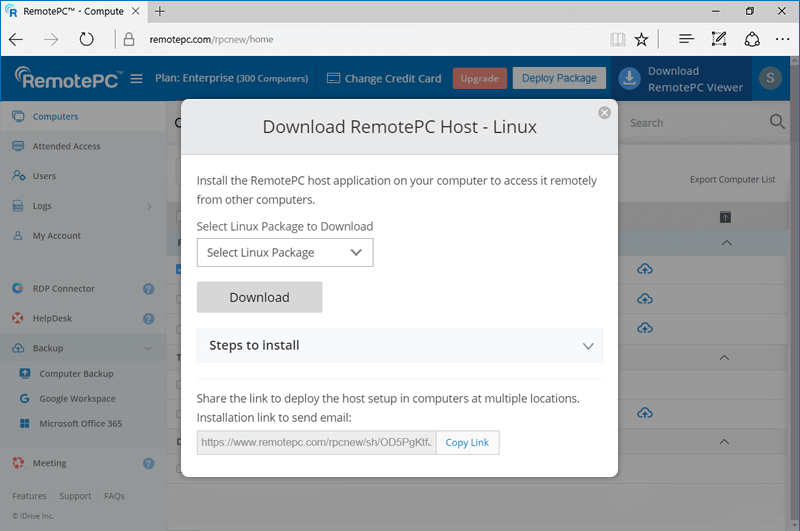This screenshot has width=800, height=531.
Task: Open Users in the sidebar
Action: point(44,176)
